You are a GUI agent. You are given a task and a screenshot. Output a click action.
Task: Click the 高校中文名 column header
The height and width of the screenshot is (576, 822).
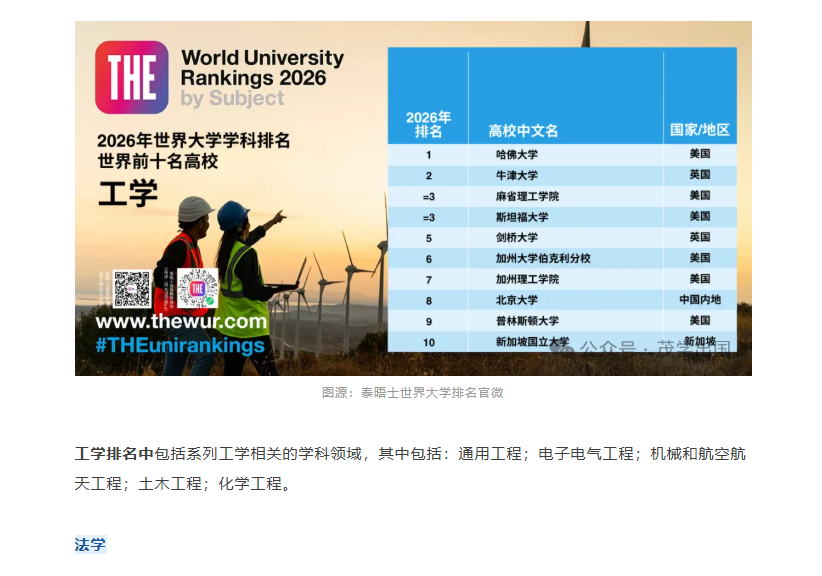pyautogui.click(x=523, y=131)
